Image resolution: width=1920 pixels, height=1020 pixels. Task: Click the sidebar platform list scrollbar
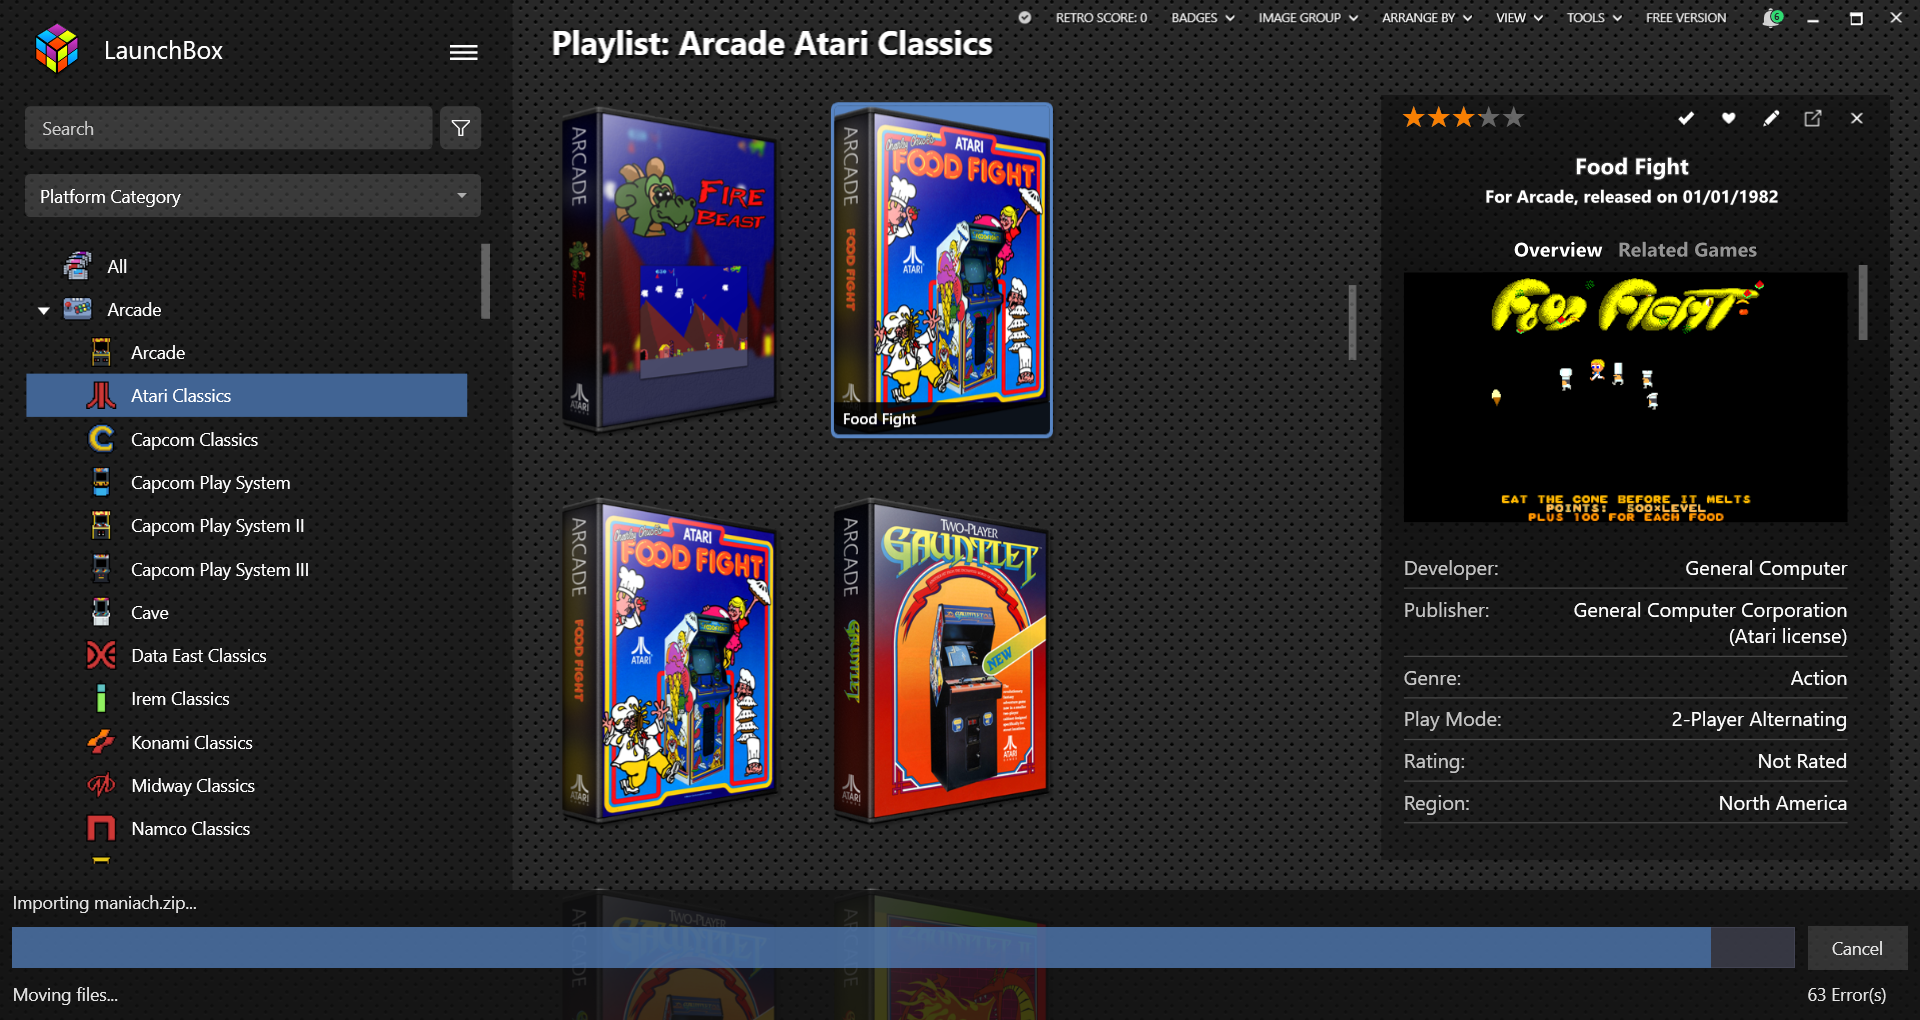[x=485, y=281]
